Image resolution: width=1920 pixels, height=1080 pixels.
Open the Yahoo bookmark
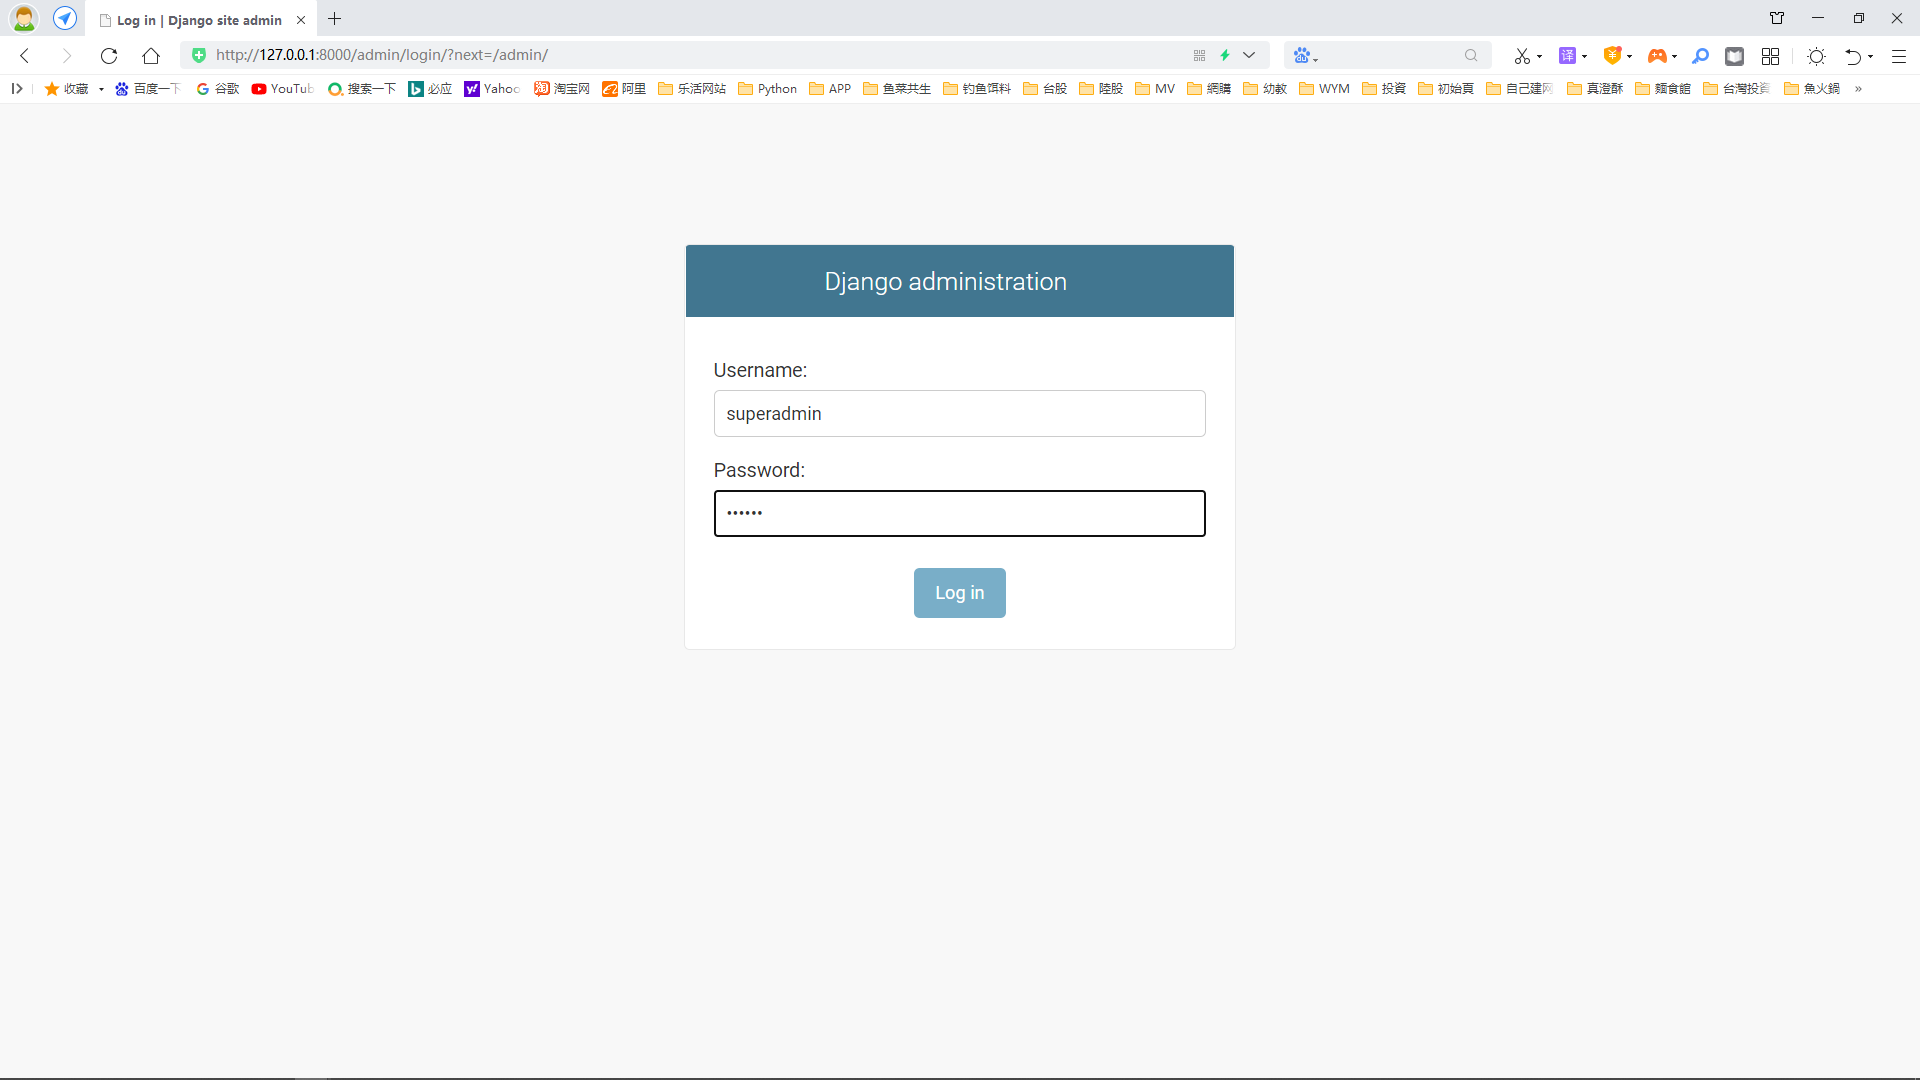(x=492, y=89)
